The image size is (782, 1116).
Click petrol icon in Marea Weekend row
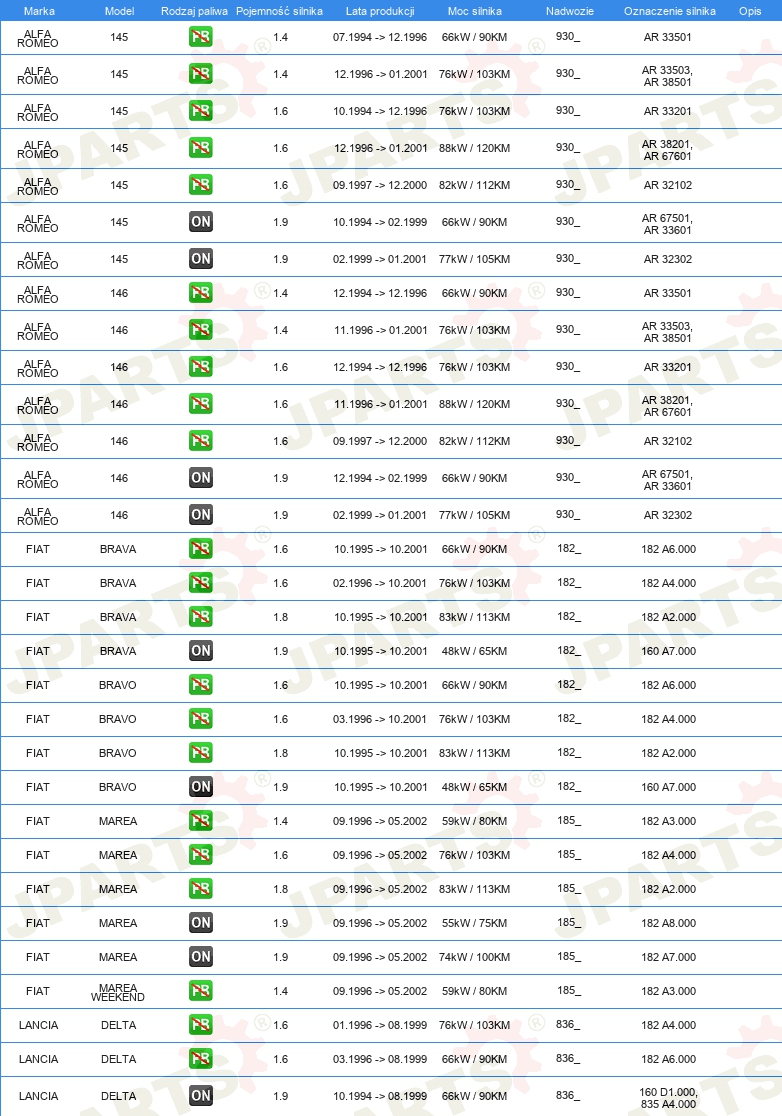201,991
